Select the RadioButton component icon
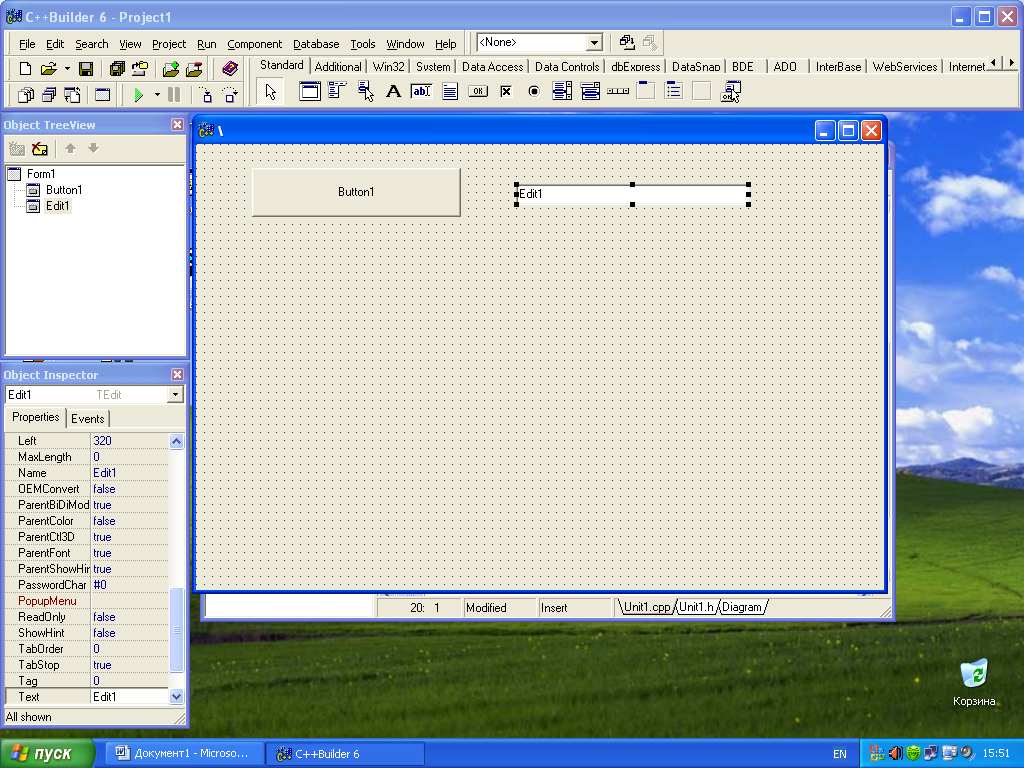The height and width of the screenshot is (768, 1024). pos(534,91)
